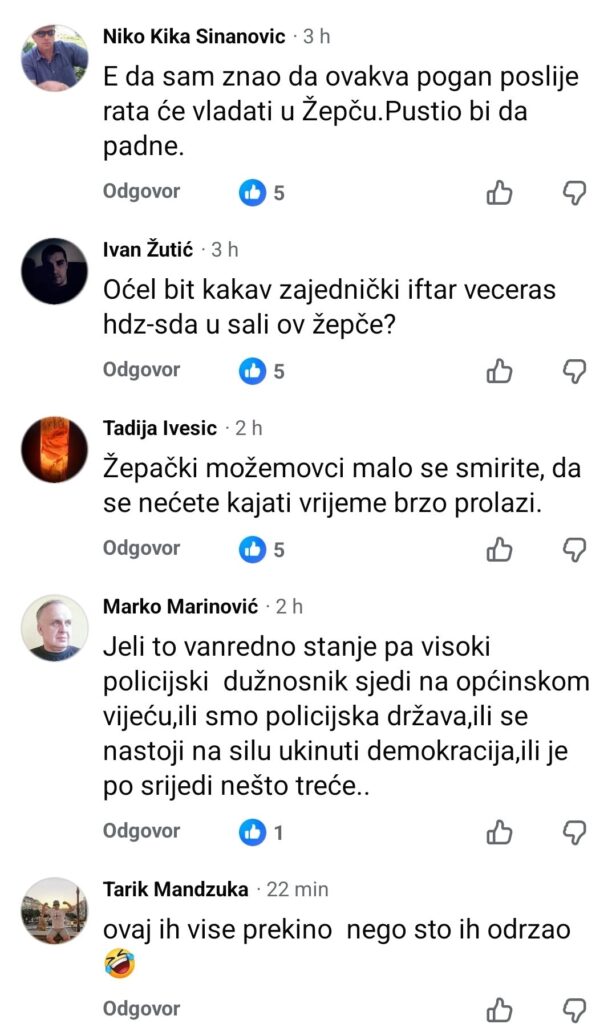Screen dimensions: 616x1024
Task: Open Niko Kika Sinanovic's profile picture
Action: pos(55,58)
